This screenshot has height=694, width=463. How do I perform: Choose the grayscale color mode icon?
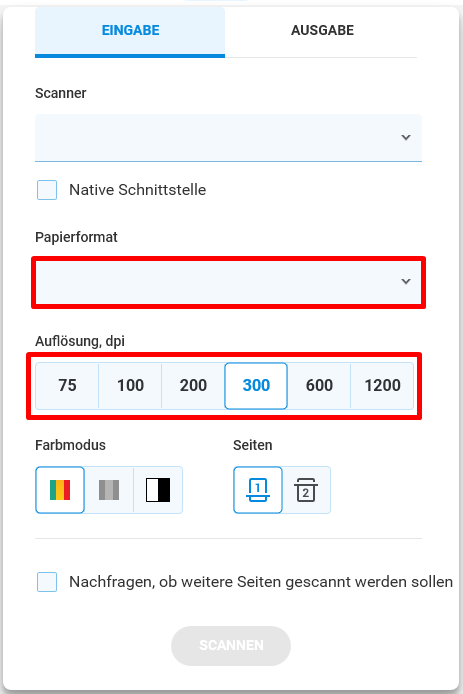pyautogui.click(x=109, y=490)
